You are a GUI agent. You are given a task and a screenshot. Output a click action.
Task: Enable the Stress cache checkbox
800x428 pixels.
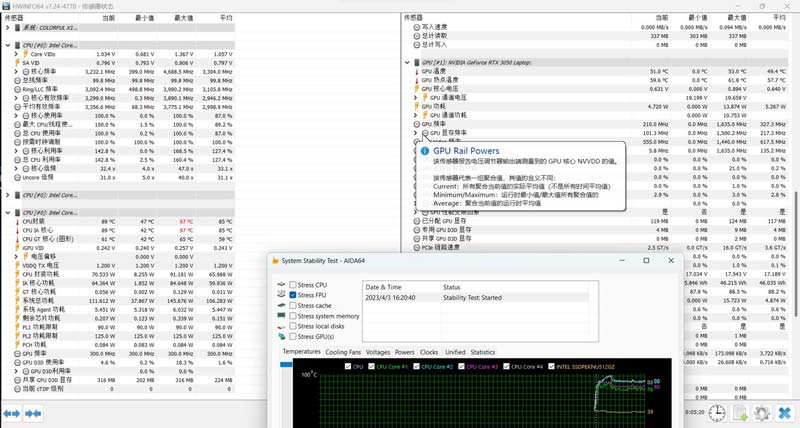point(293,305)
